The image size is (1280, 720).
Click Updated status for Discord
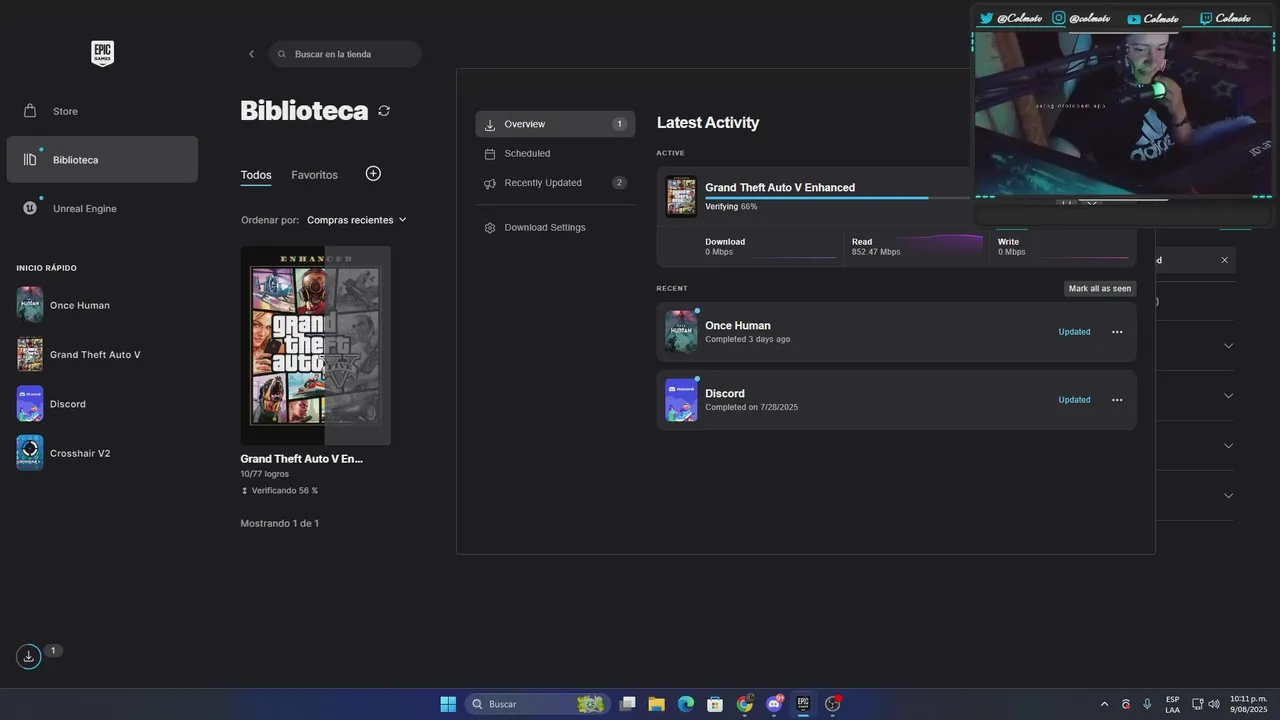pyautogui.click(x=1074, y=400)
